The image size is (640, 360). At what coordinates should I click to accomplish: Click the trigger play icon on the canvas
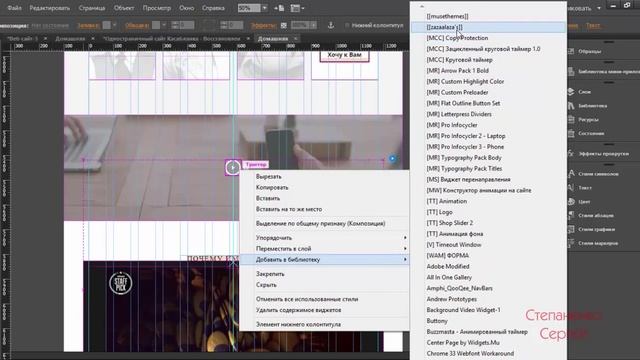tap(233, 167)
